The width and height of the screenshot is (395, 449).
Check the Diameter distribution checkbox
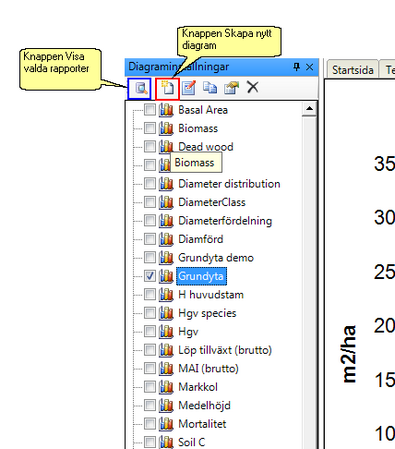point(150,184)
